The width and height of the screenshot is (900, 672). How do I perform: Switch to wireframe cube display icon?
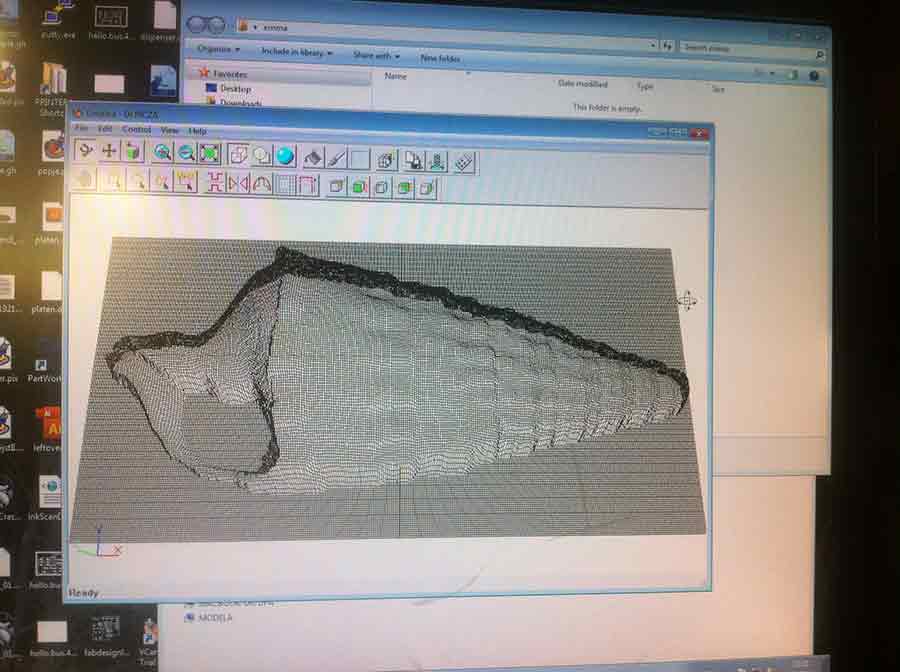[238, 154]
